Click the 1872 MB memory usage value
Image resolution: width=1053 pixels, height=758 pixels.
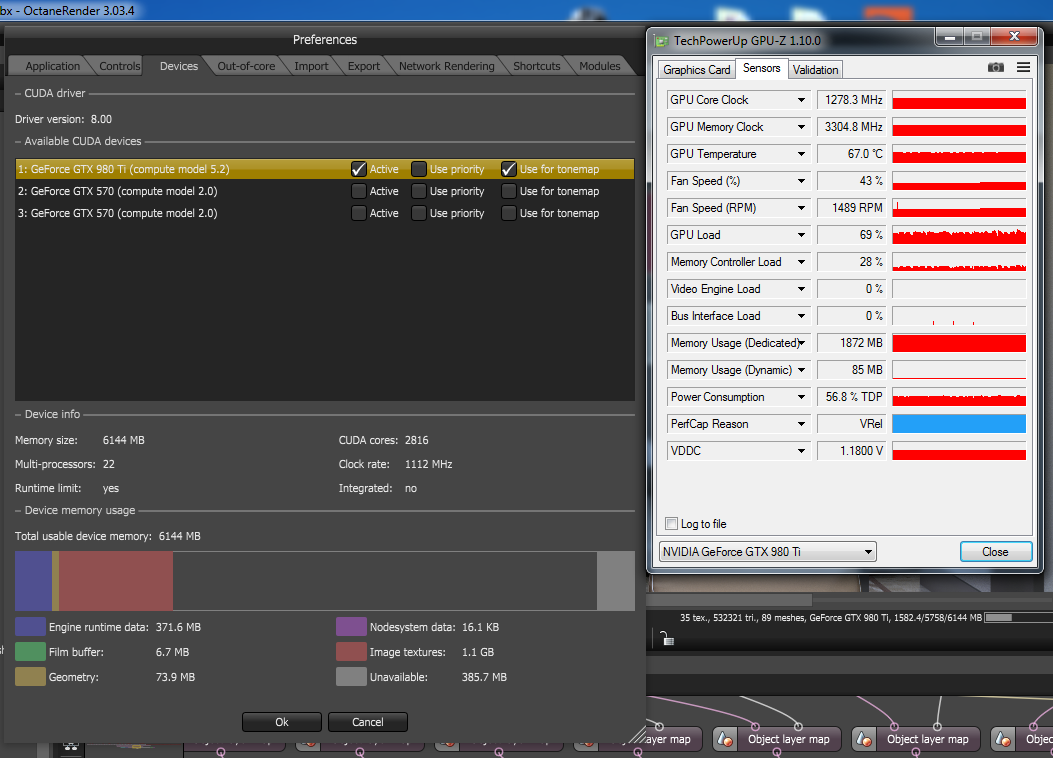(852, 343)
